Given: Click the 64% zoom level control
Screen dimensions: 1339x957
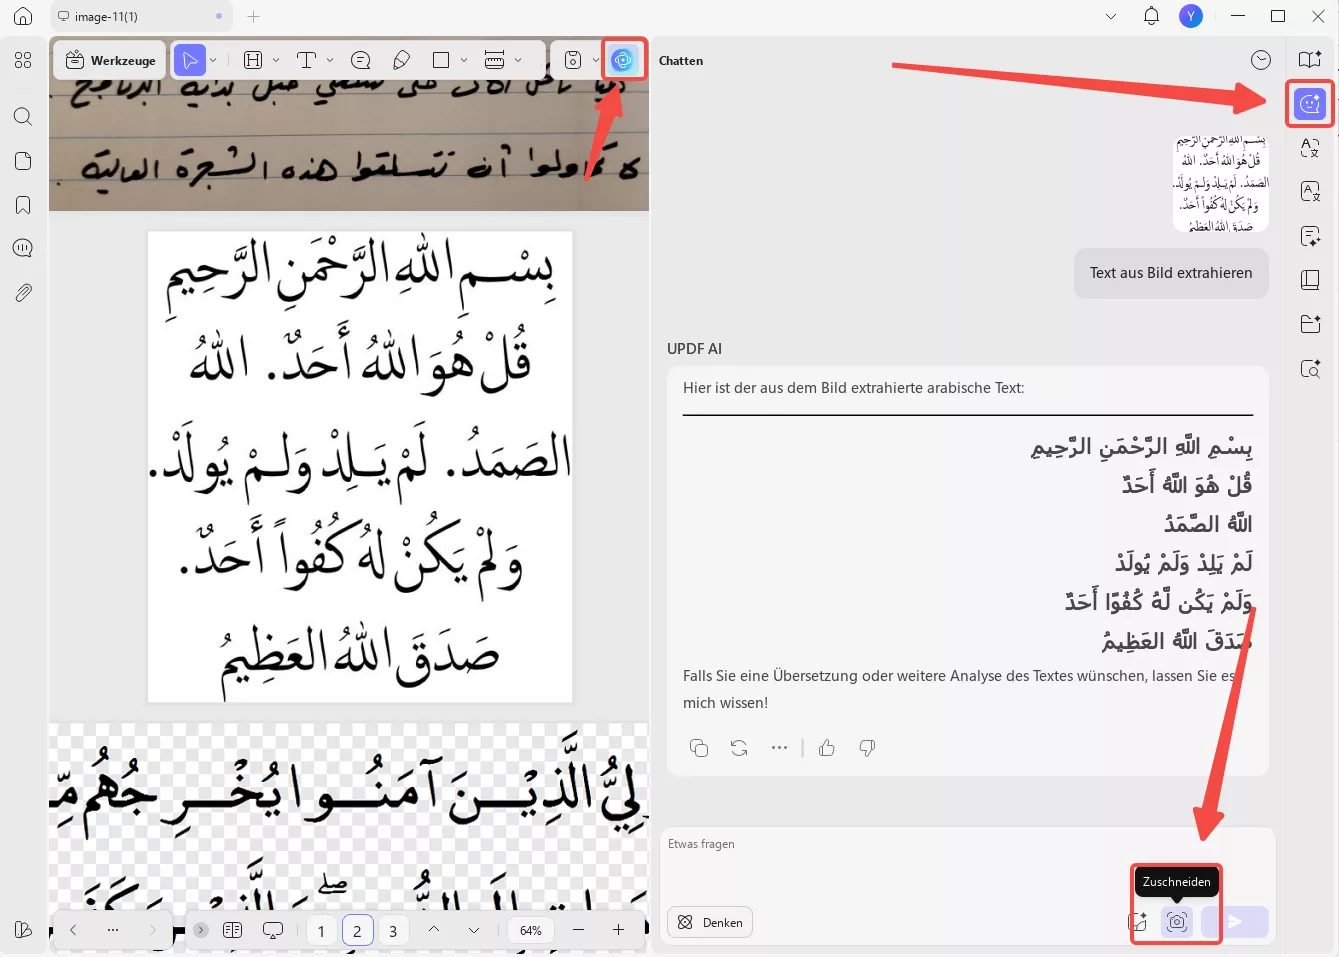Looking at the screenshot, I should (x=530, y=930).
